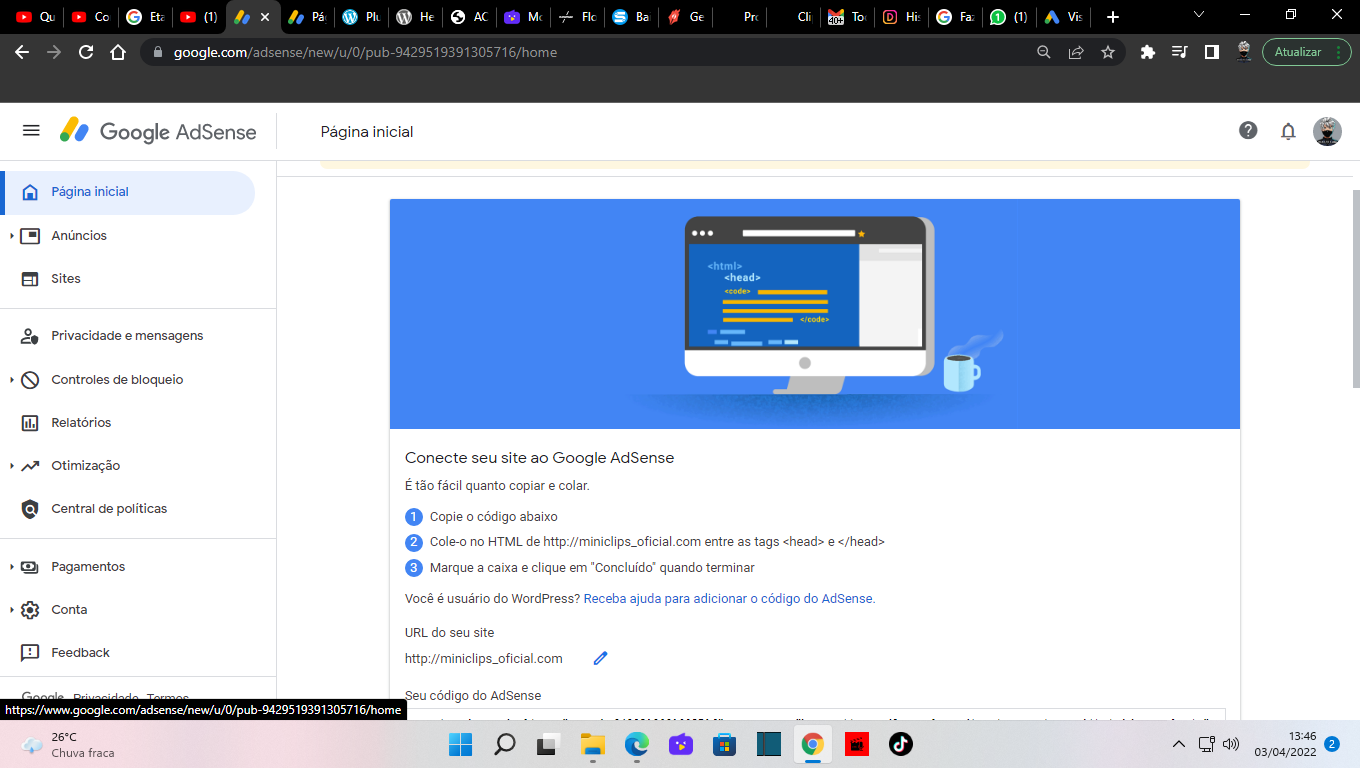The image size is (1360, 768).
Task: Open TikTok from the taskbar
Action: [x=901, y=744]
